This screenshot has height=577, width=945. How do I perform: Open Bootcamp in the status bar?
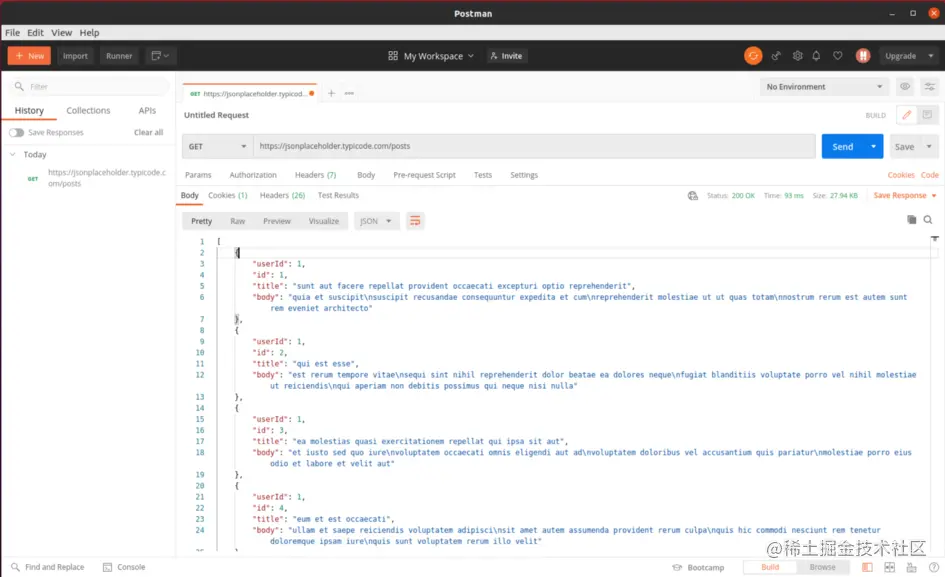[698, 567]
